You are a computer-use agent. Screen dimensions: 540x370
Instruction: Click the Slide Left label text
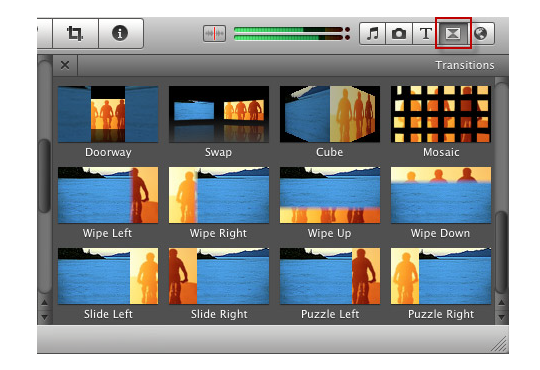[x=108, y=314]
